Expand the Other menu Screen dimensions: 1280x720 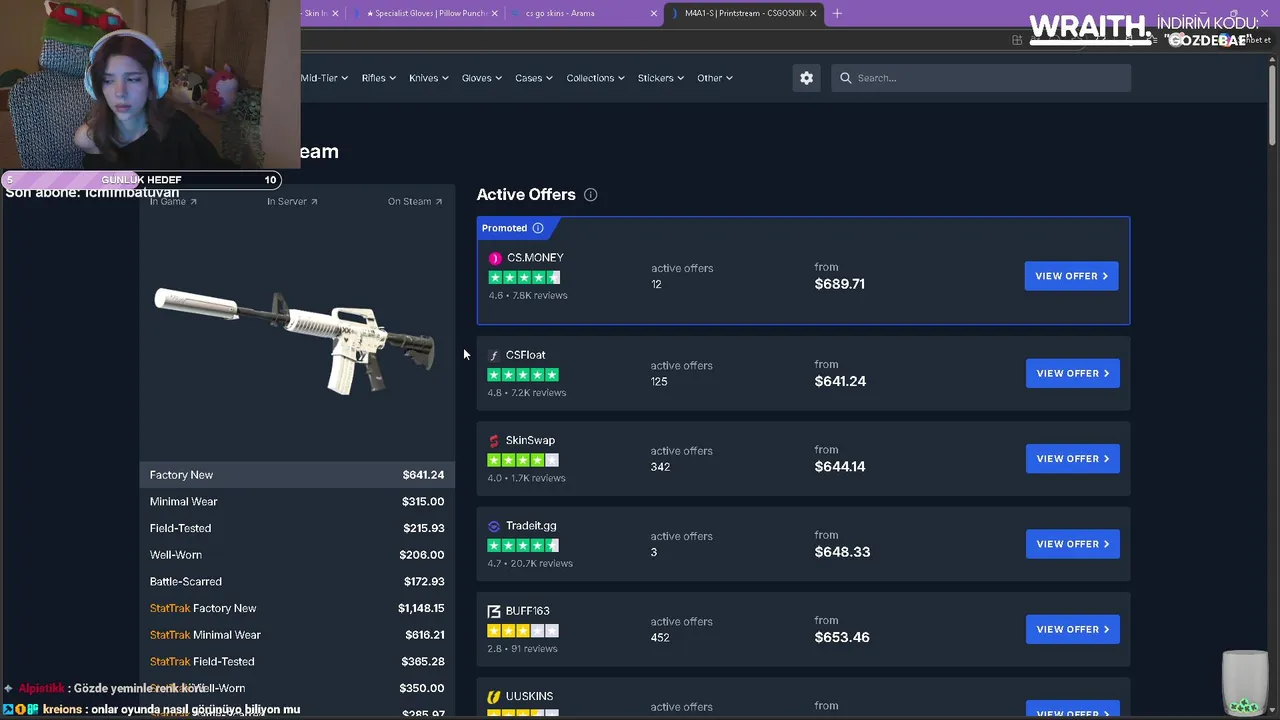tap(715, 78)
